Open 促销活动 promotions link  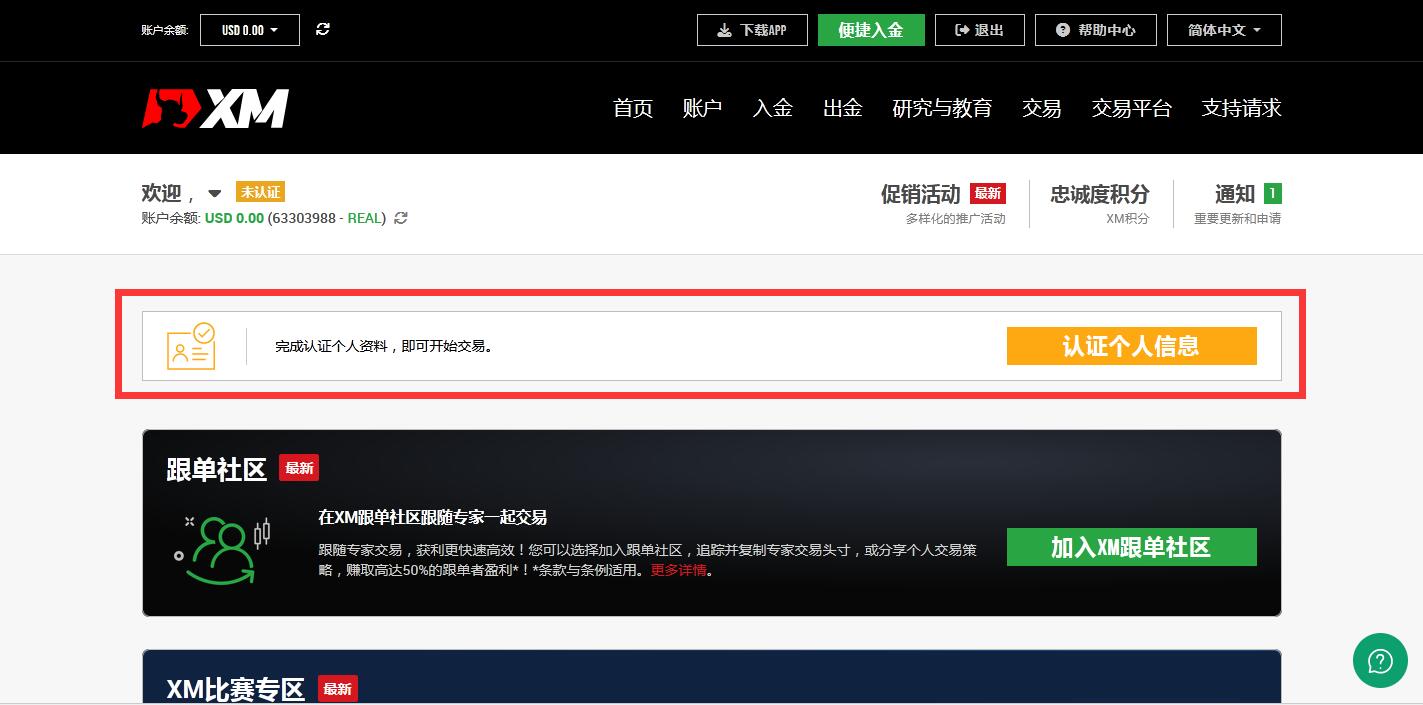point(920,194)
